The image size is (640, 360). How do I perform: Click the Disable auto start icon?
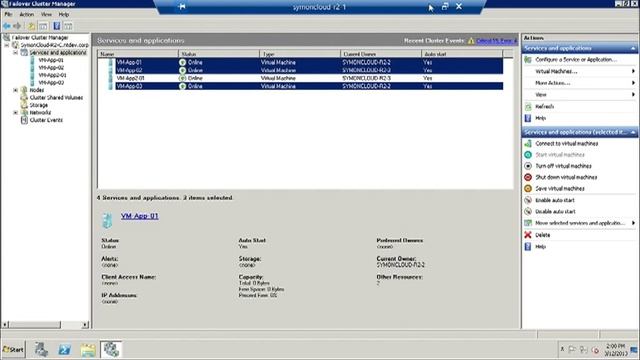click(528, 211)
